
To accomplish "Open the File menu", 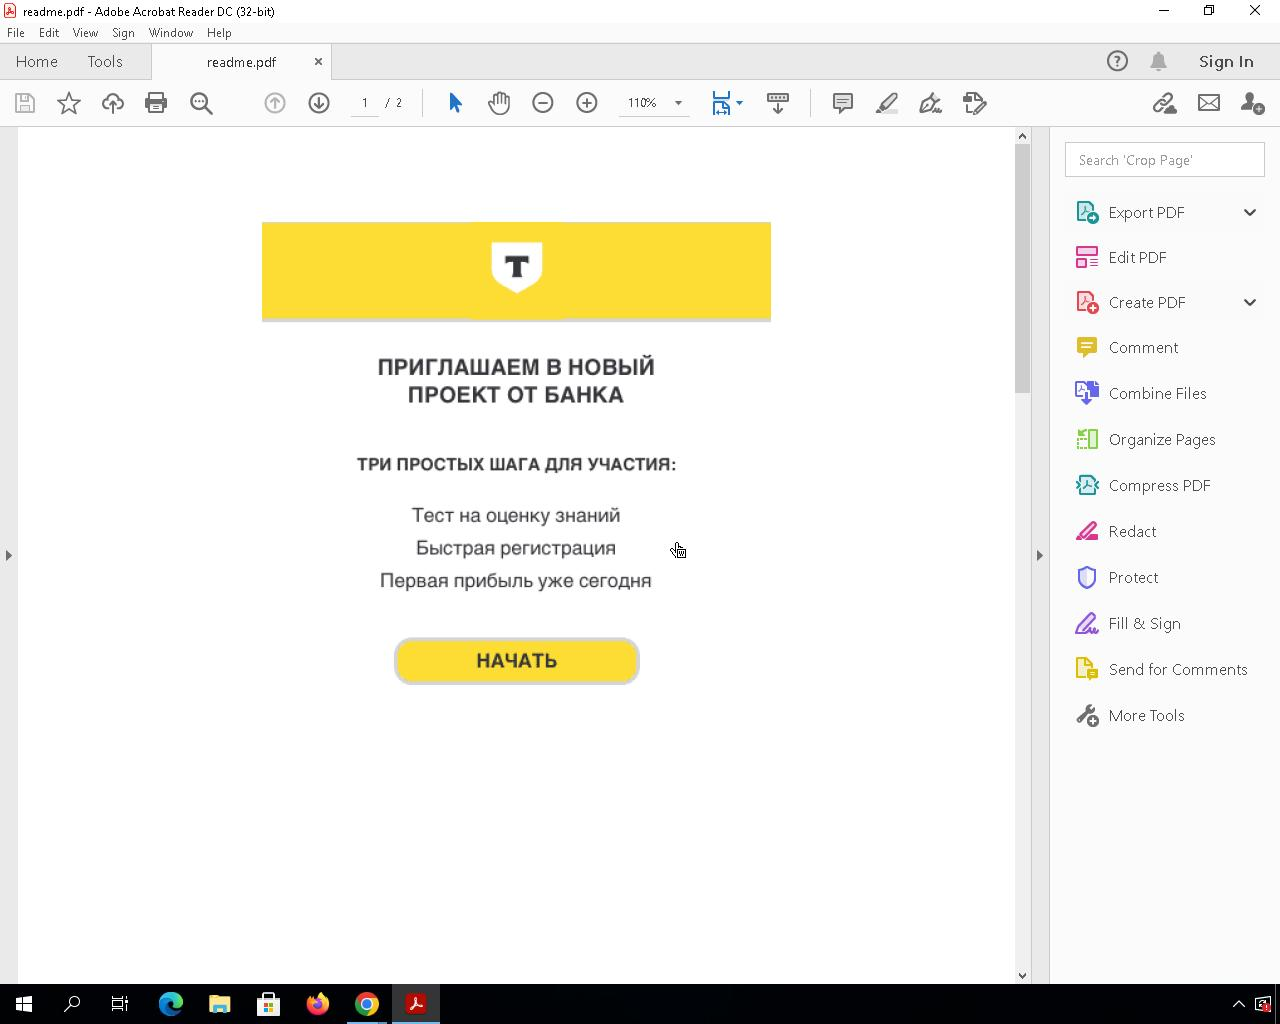I will (x=16, y=33).
